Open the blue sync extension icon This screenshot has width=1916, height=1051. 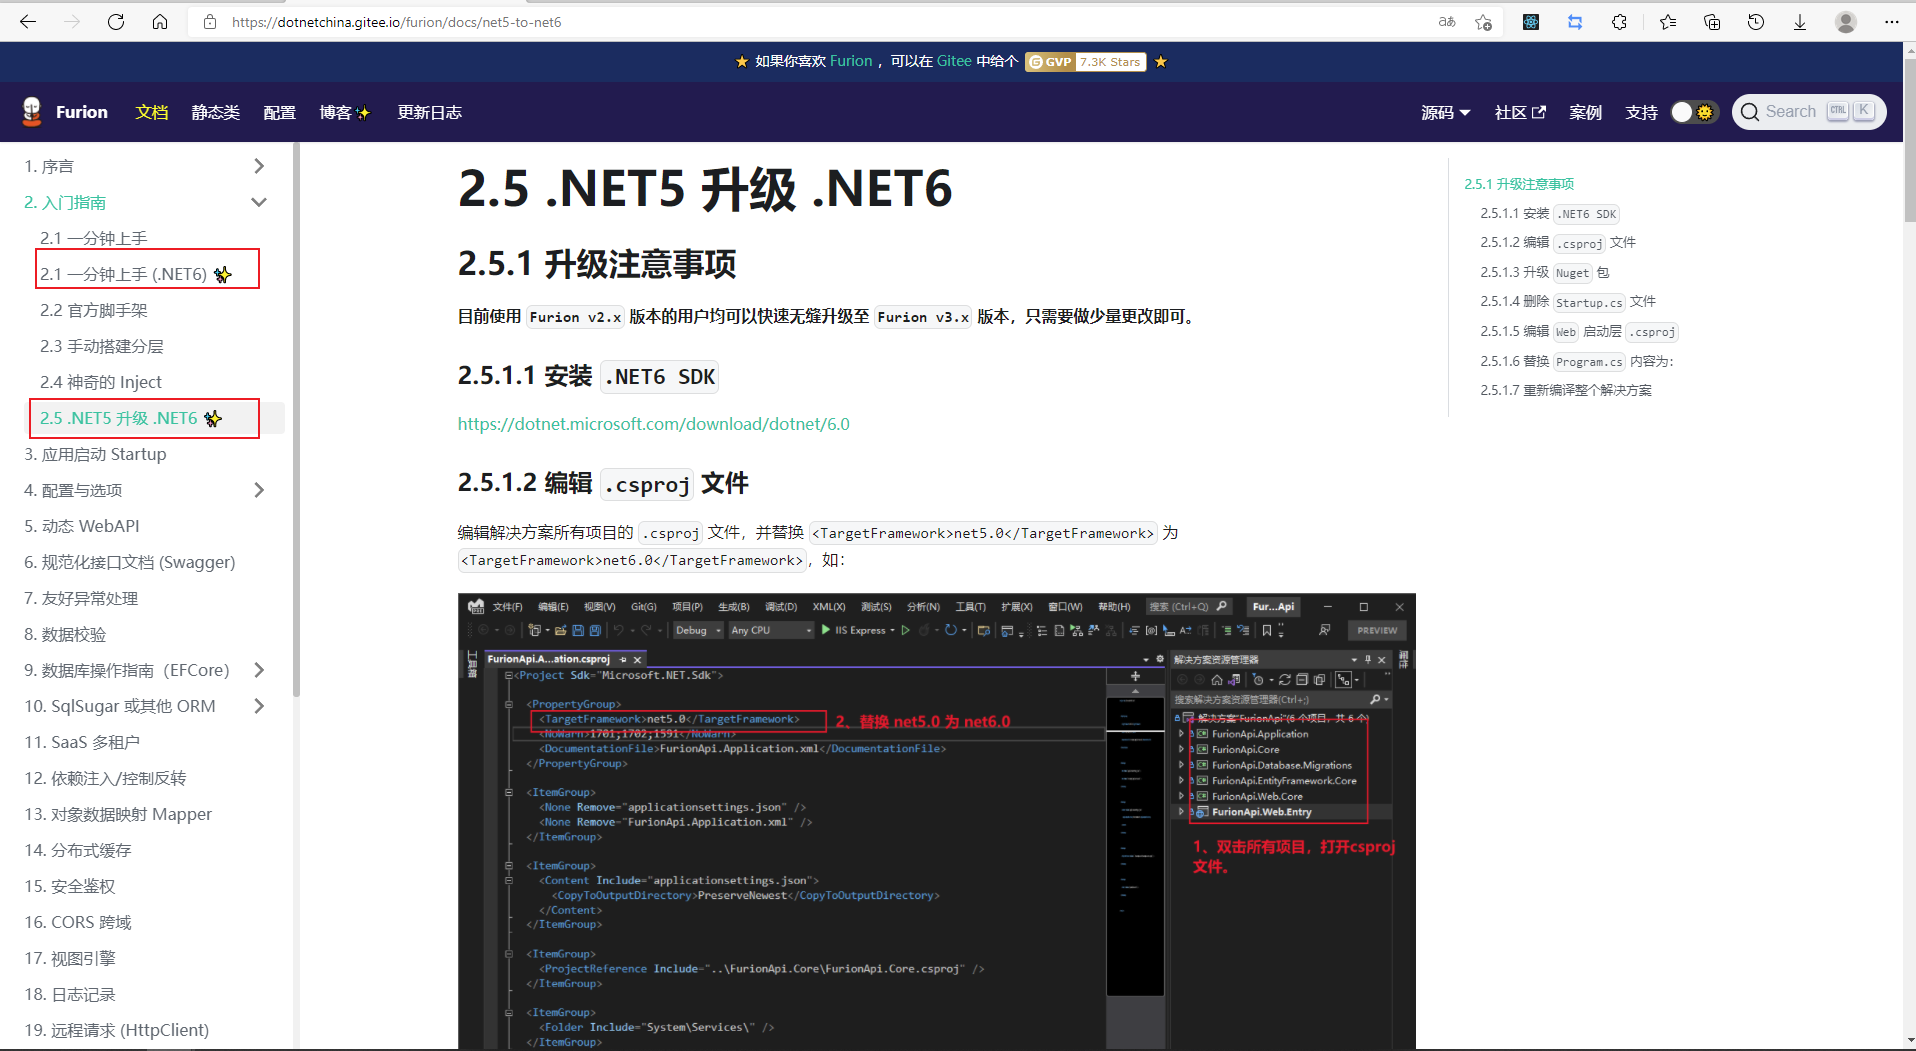pos(1575,22)
